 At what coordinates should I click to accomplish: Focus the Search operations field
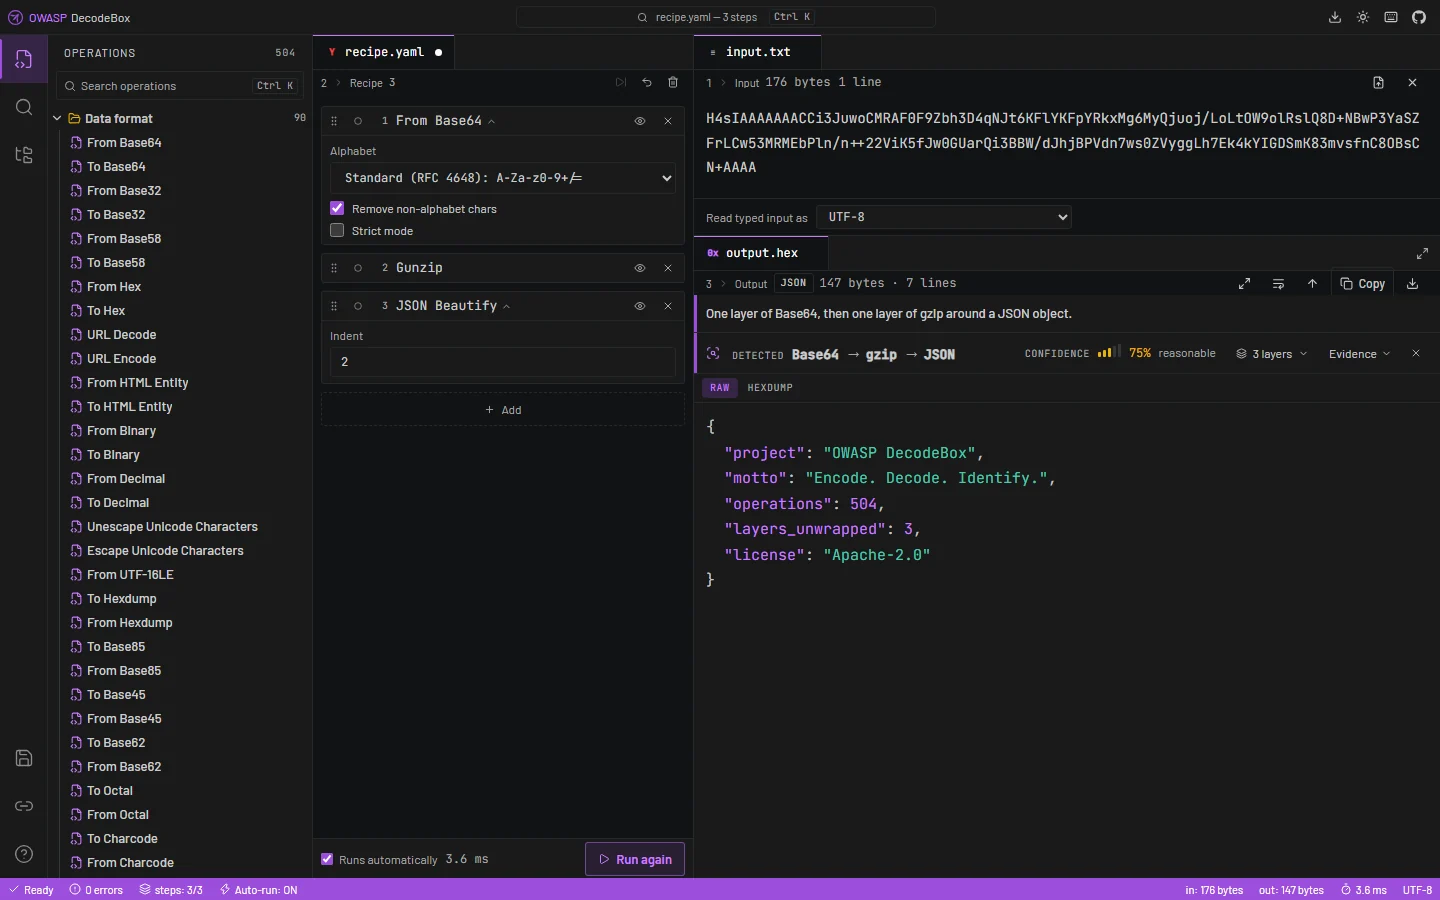(180, 86)
